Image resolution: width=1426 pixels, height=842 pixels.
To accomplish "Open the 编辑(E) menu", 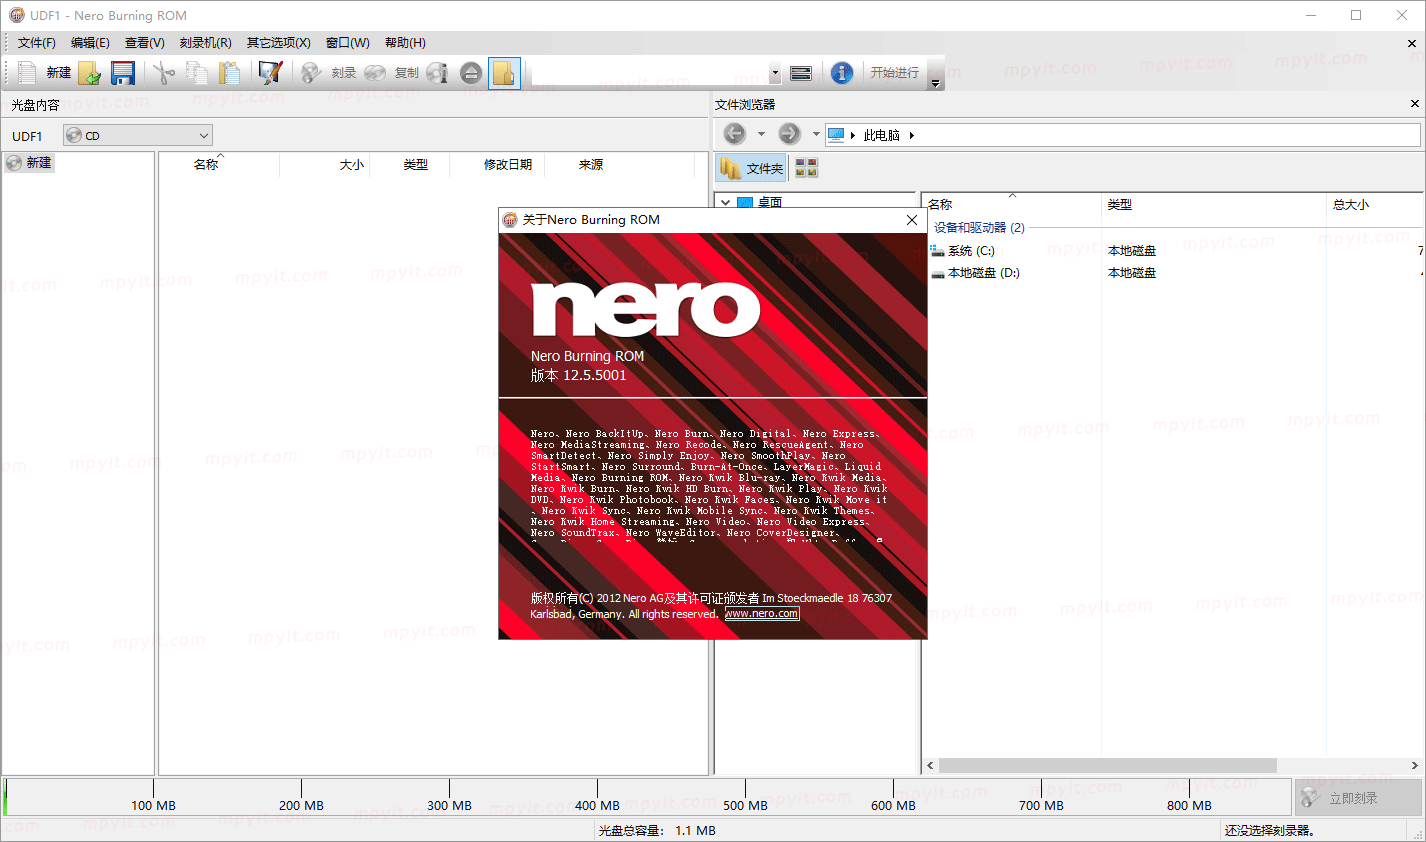I will click(90, 43).
